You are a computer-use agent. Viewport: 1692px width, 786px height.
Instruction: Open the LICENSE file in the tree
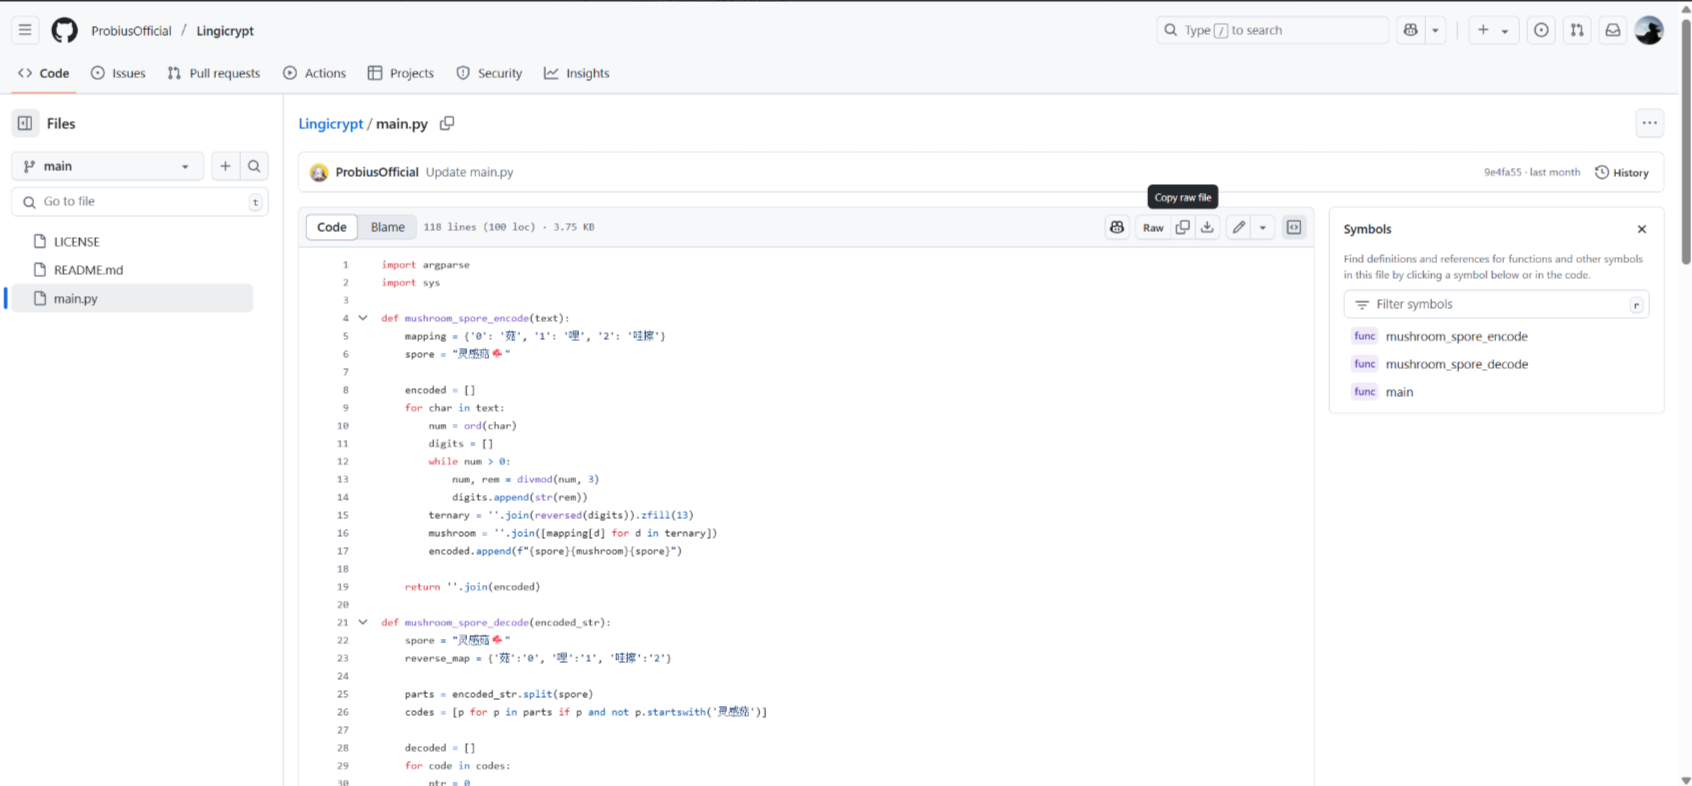76,241
